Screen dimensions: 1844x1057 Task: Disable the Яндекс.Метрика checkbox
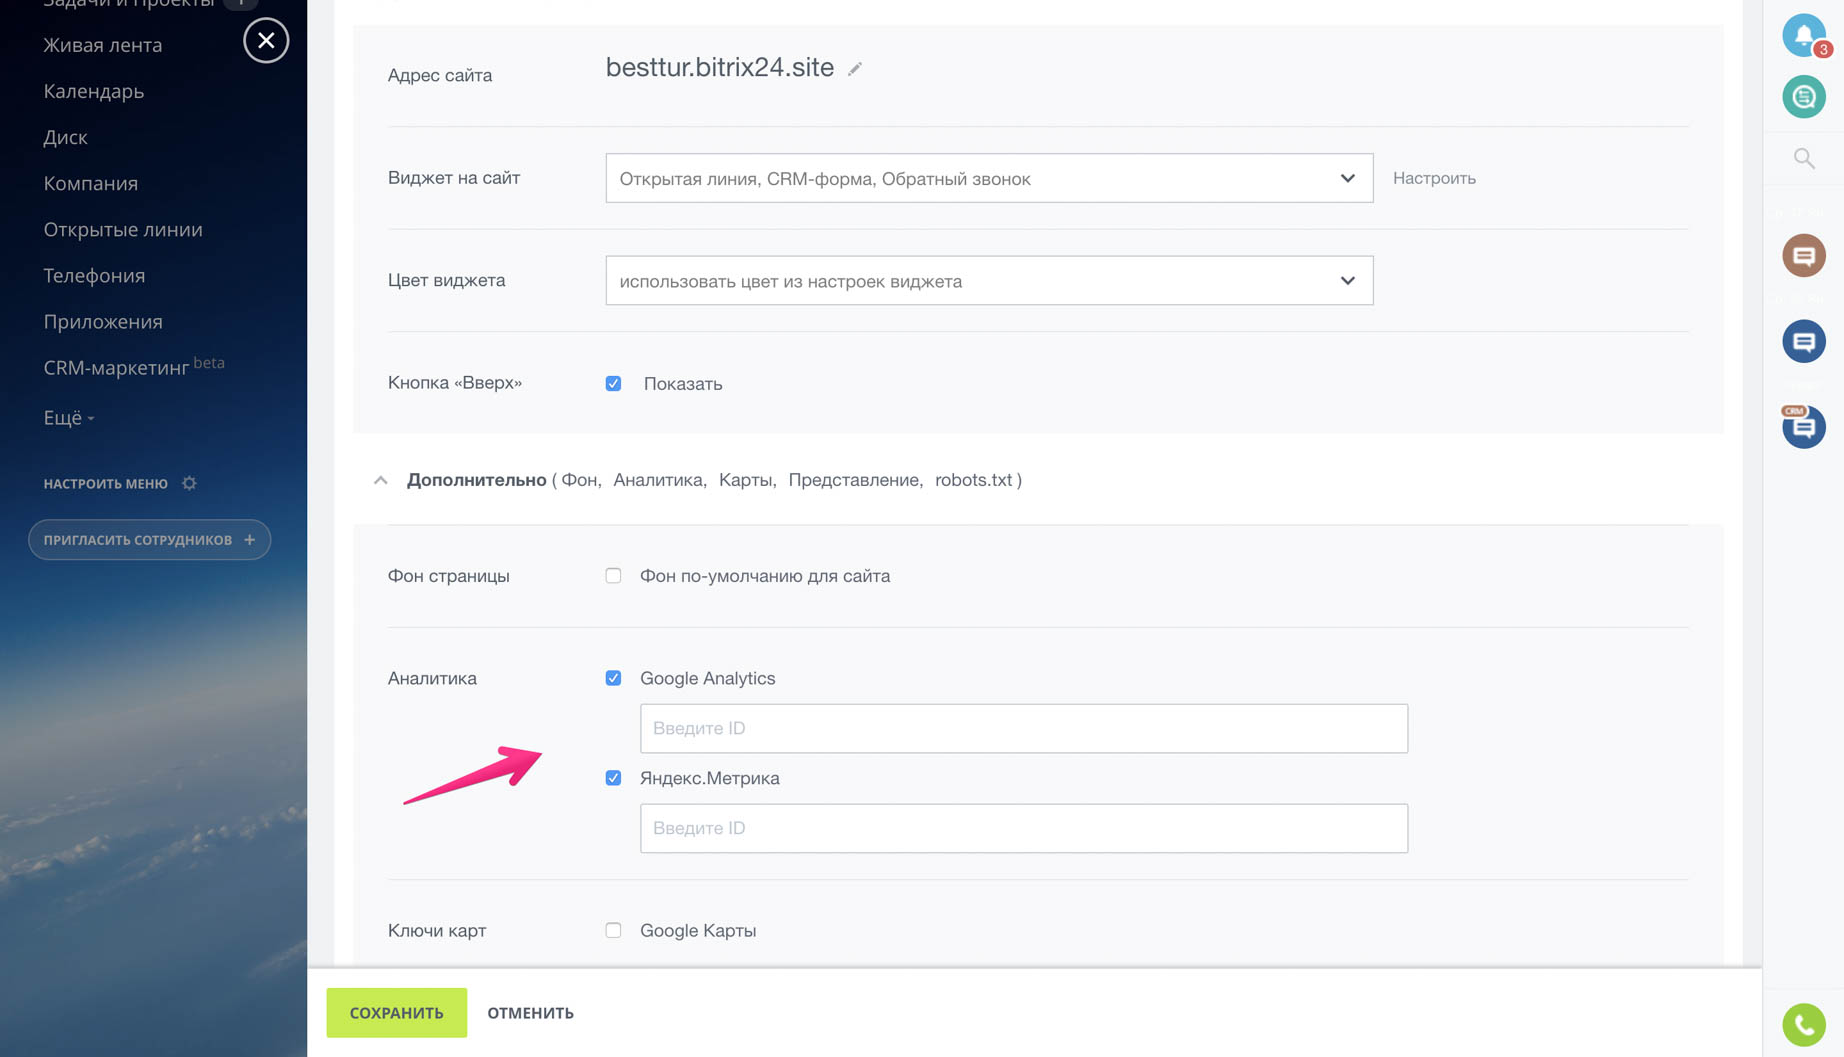613,778
